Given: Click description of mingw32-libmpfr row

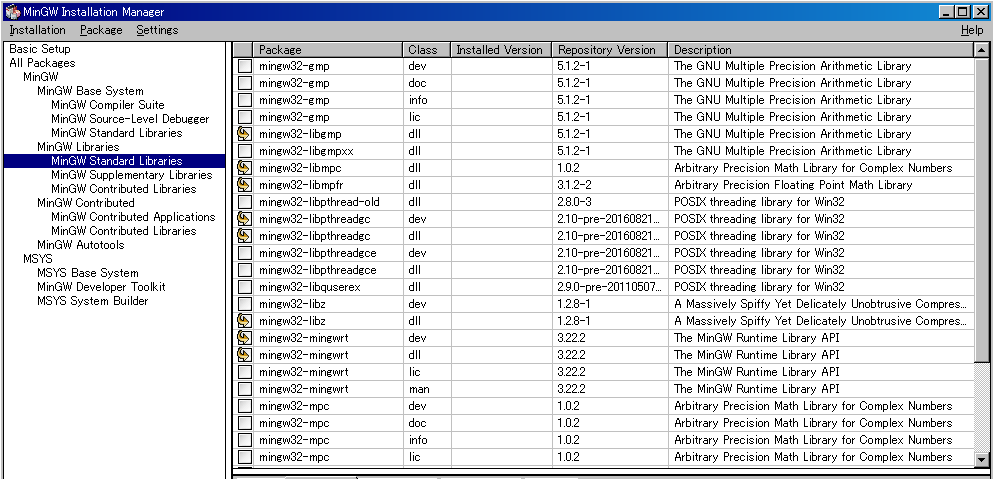Looking at the screenshot, I should coord(793,185).
